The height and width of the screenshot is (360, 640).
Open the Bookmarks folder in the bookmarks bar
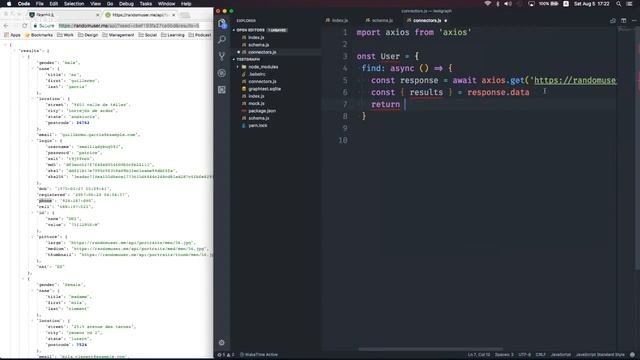[x=39, y=35]
